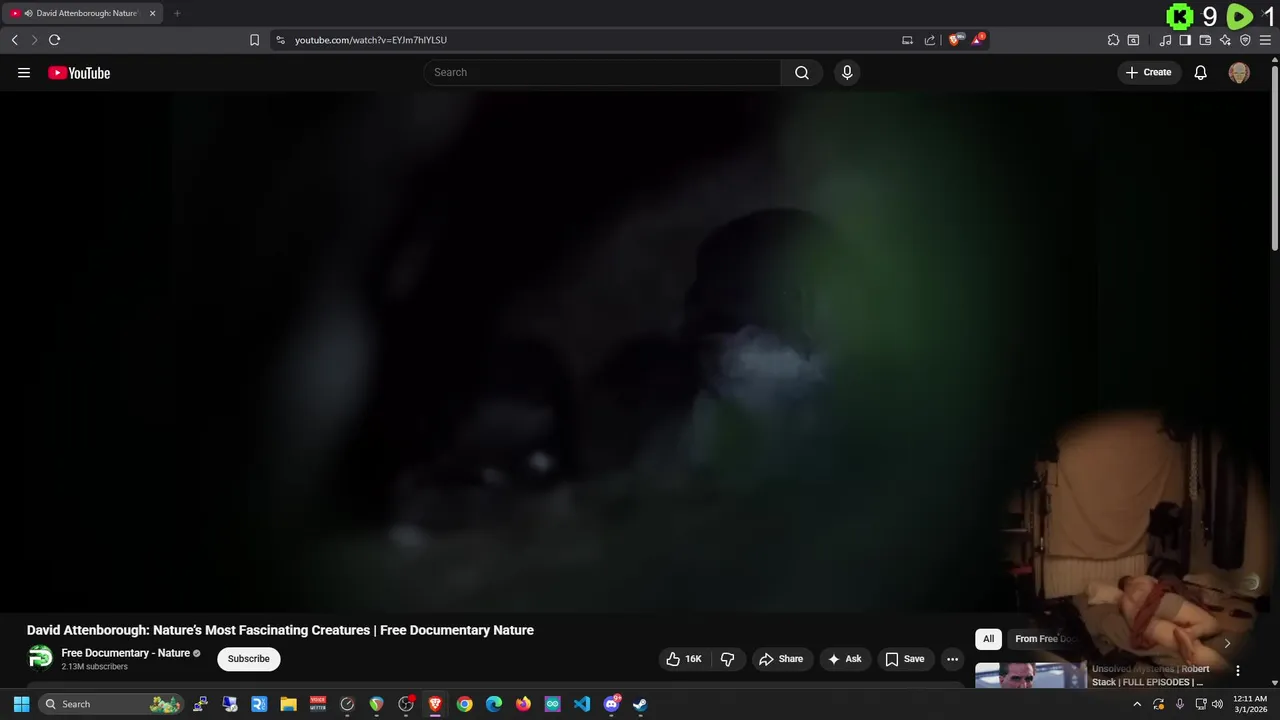The width and height of the screenshot is (1280, 720).
Task: Open Visual Studio Code from the taskbar
Action: pyautogui.click(x=582, y=704)
